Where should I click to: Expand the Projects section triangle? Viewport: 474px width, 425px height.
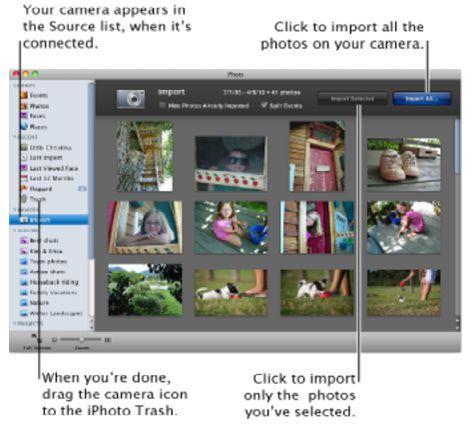coord(14,323)
